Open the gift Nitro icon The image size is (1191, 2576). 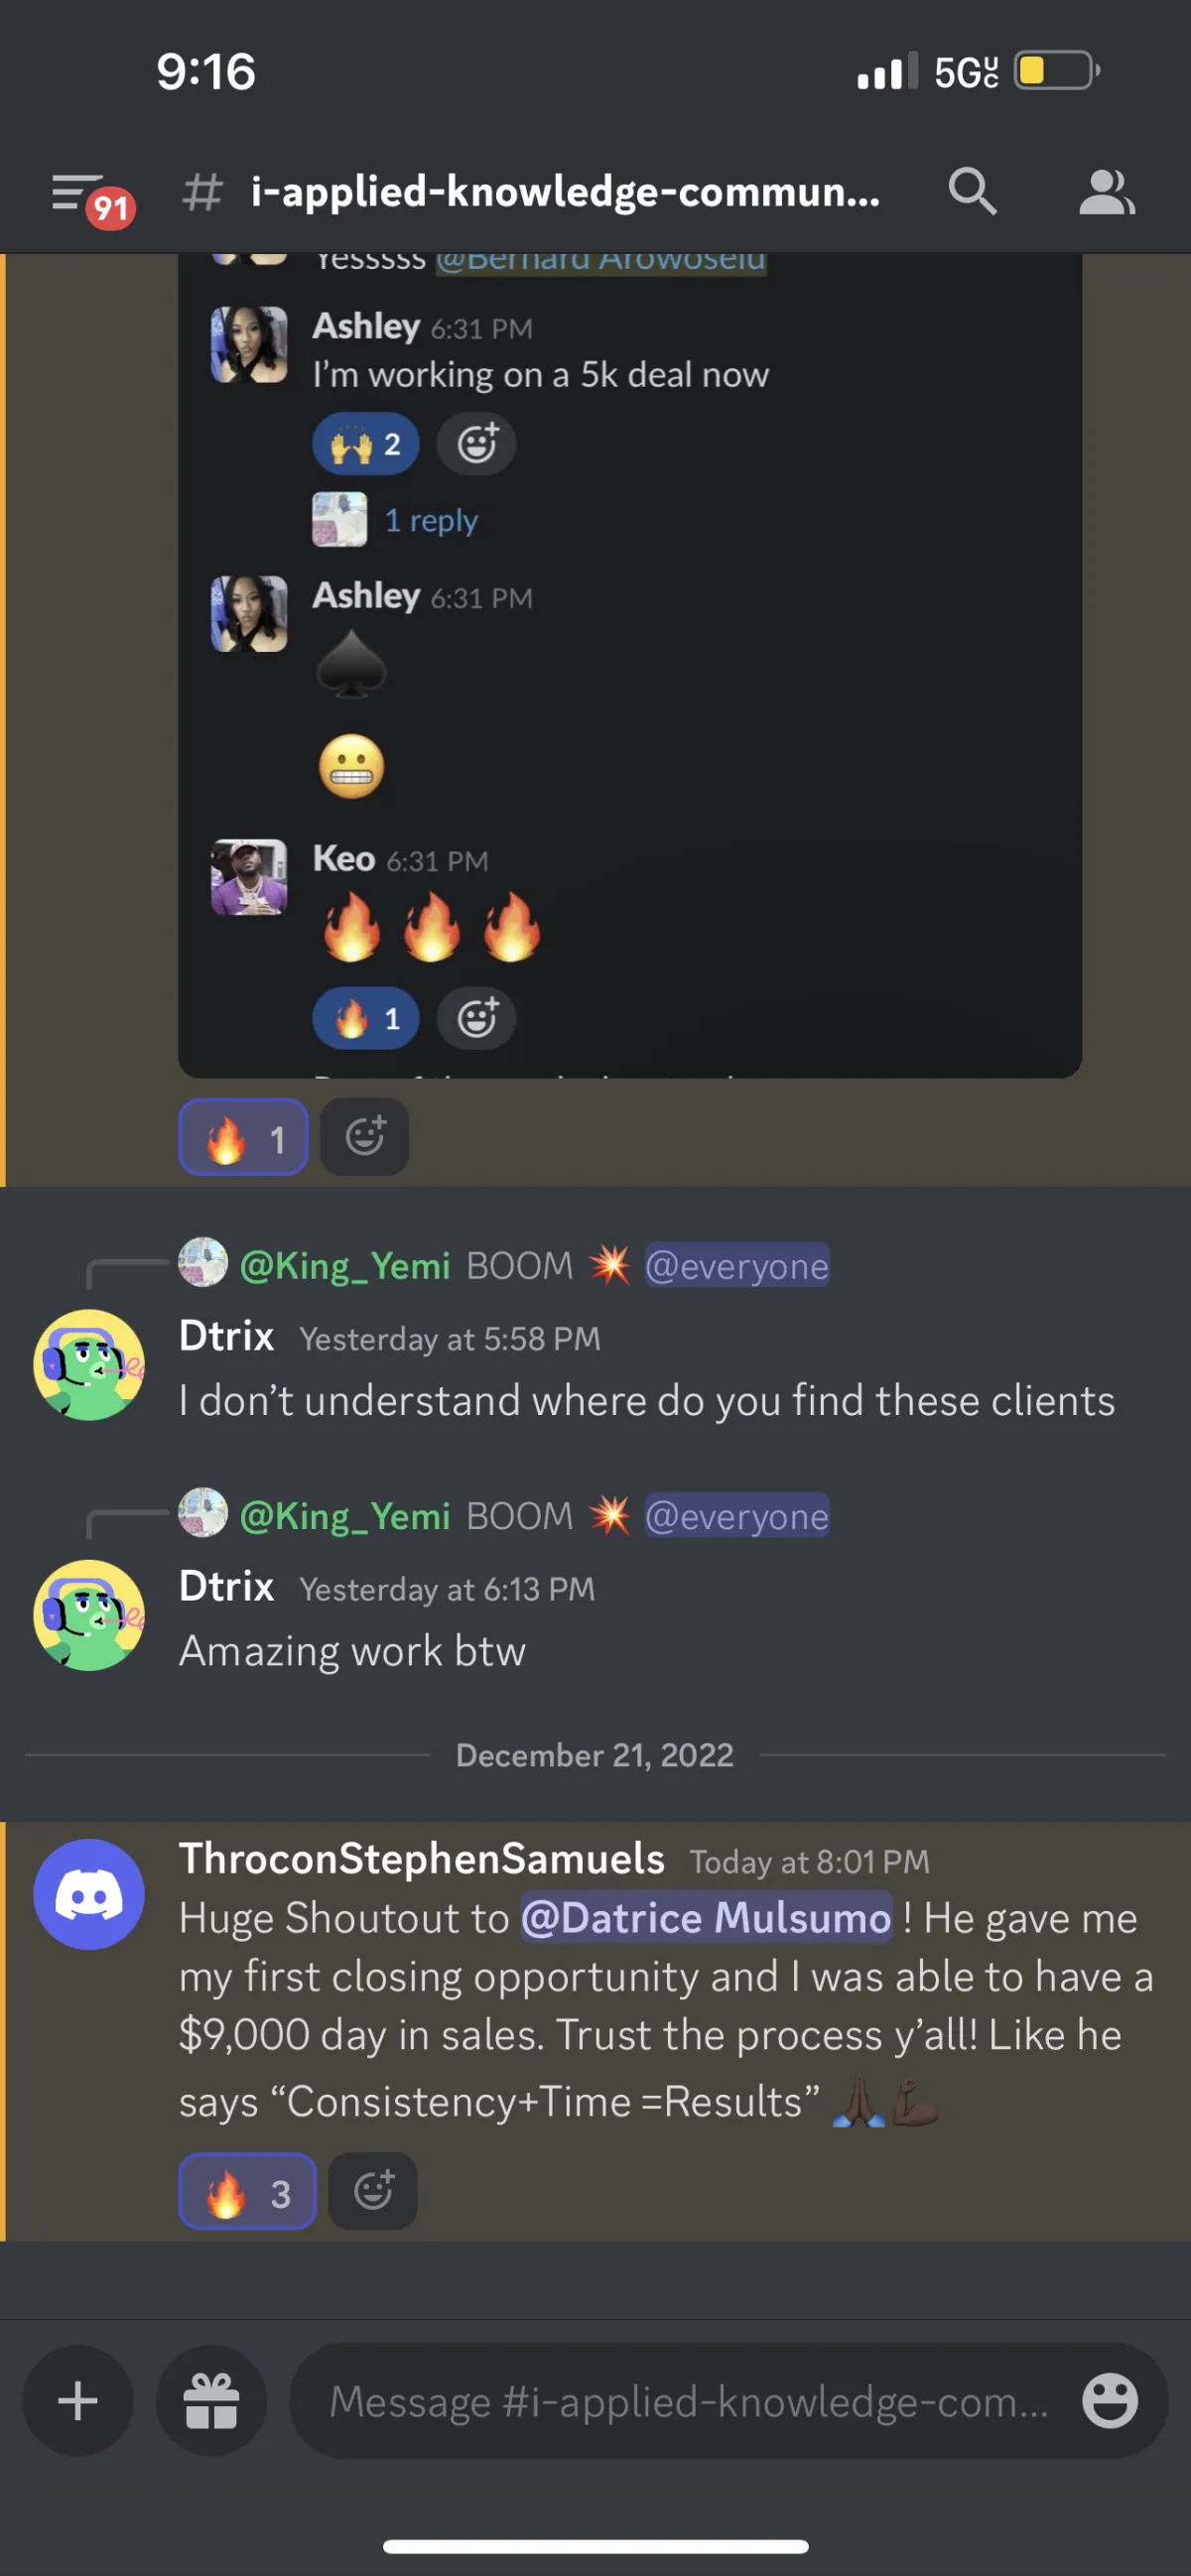pyautogui.click(x=211, y=2400)
